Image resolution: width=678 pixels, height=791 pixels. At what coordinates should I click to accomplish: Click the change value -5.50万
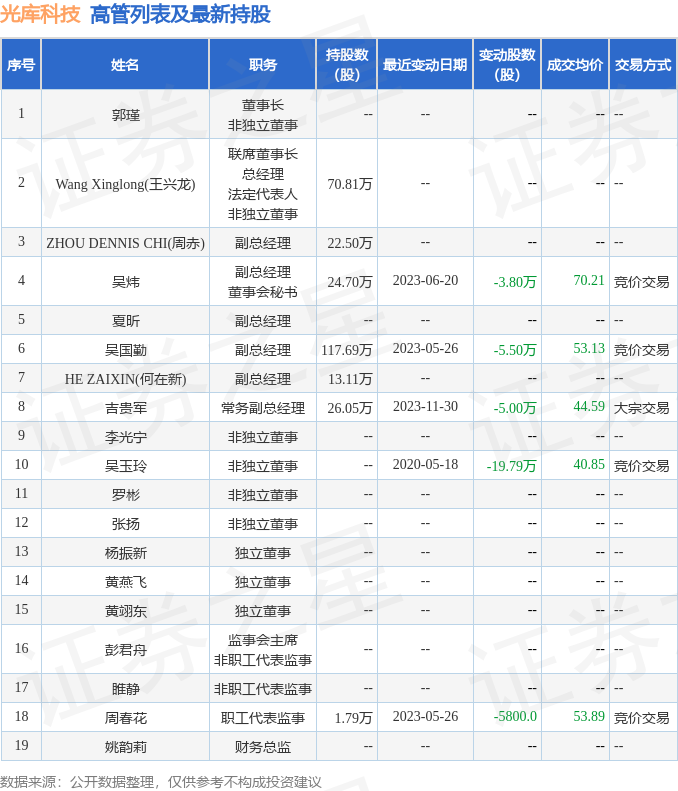515,350
